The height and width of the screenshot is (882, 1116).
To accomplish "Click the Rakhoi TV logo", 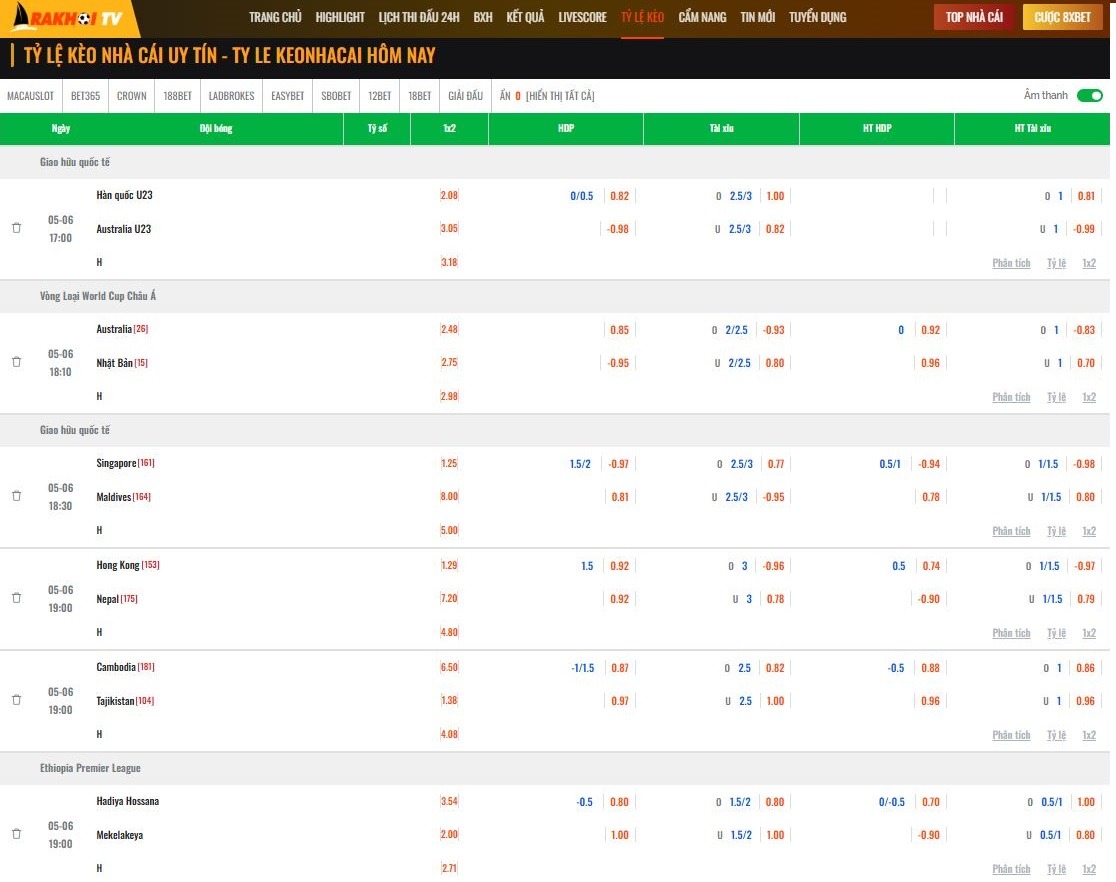I will pyautogui.click(x=68, y=18).
